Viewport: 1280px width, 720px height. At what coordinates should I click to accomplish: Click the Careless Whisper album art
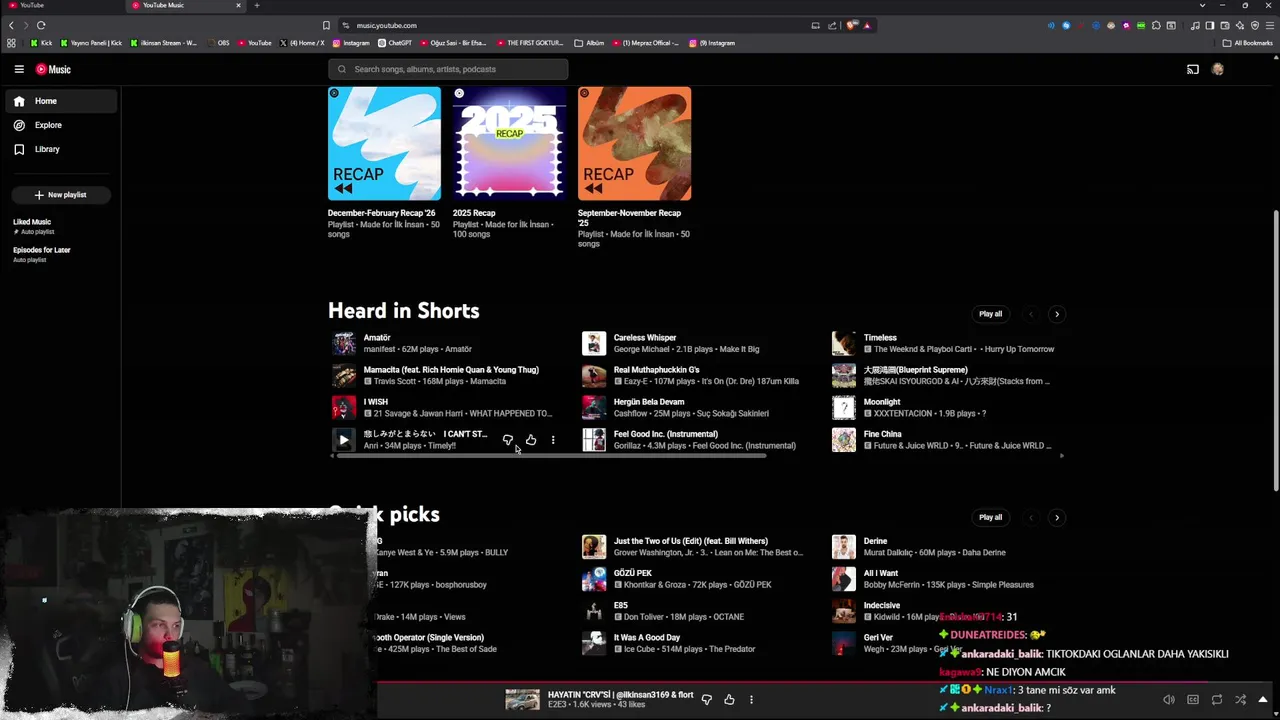pyautogui.click(x=594, y=343)
